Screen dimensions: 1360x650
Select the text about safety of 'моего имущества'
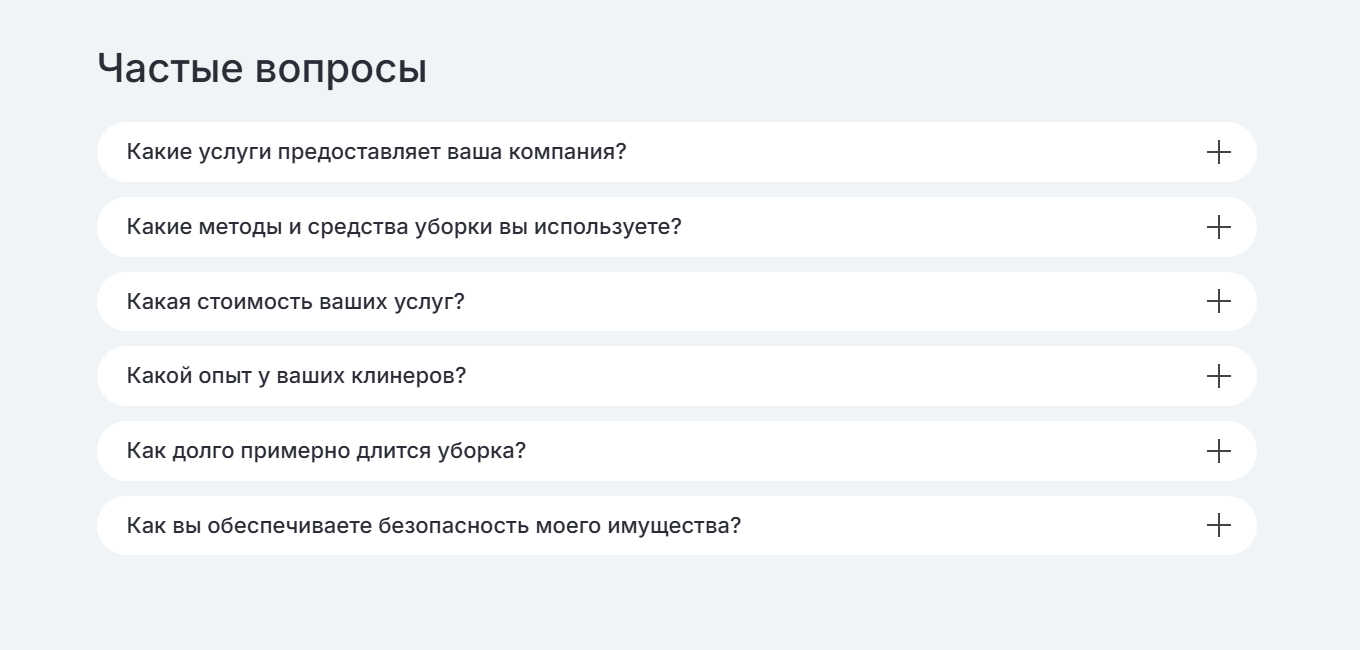click(x=434, y=525)
